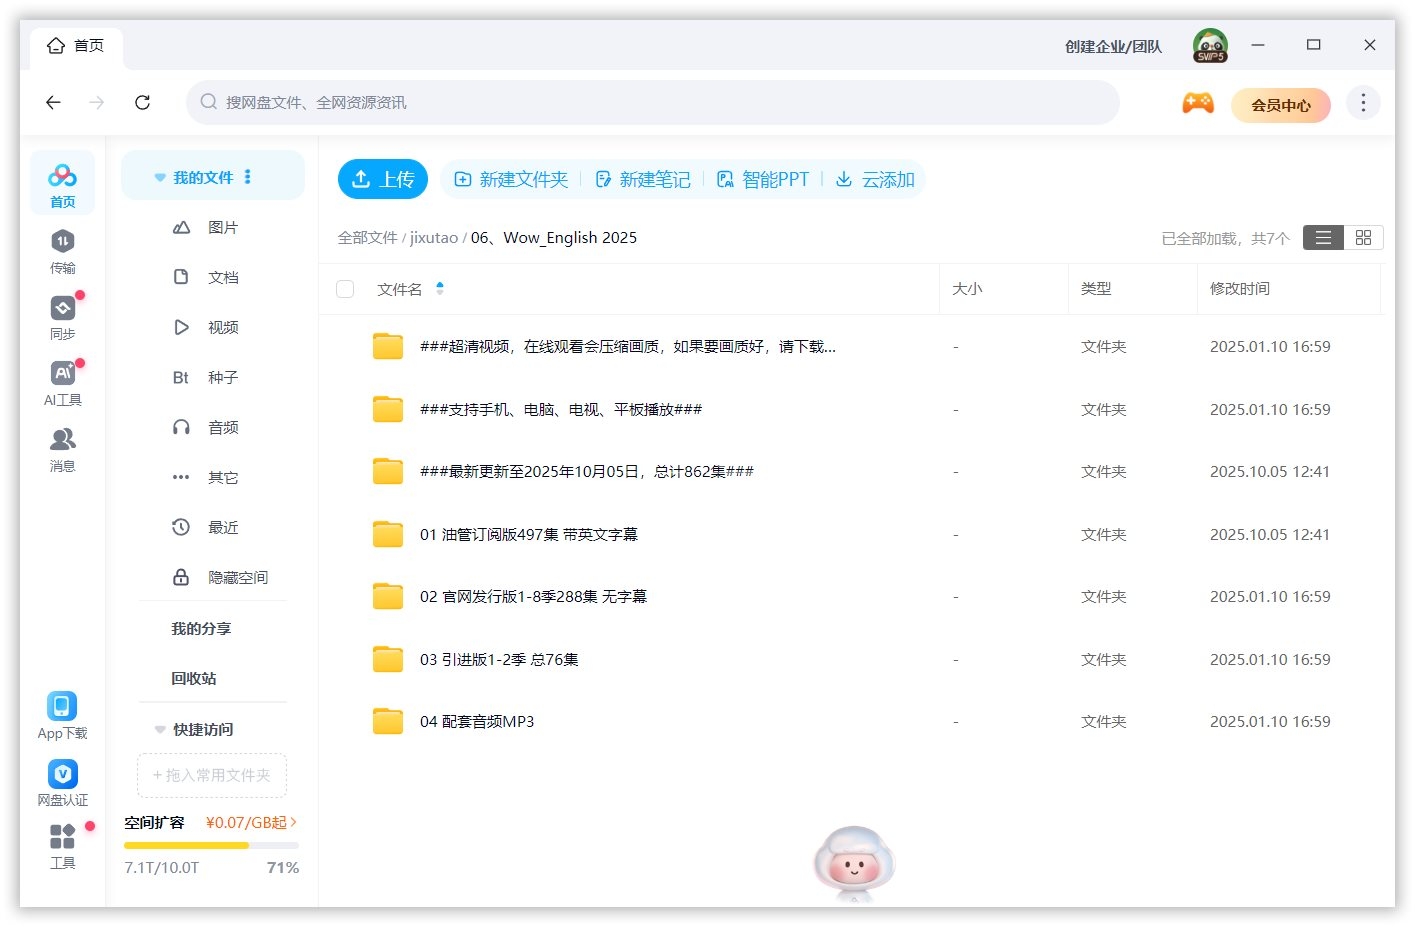Collapse the 我的文件 section chevron
The image size is (1415, 927).
(x=160, y=176)
